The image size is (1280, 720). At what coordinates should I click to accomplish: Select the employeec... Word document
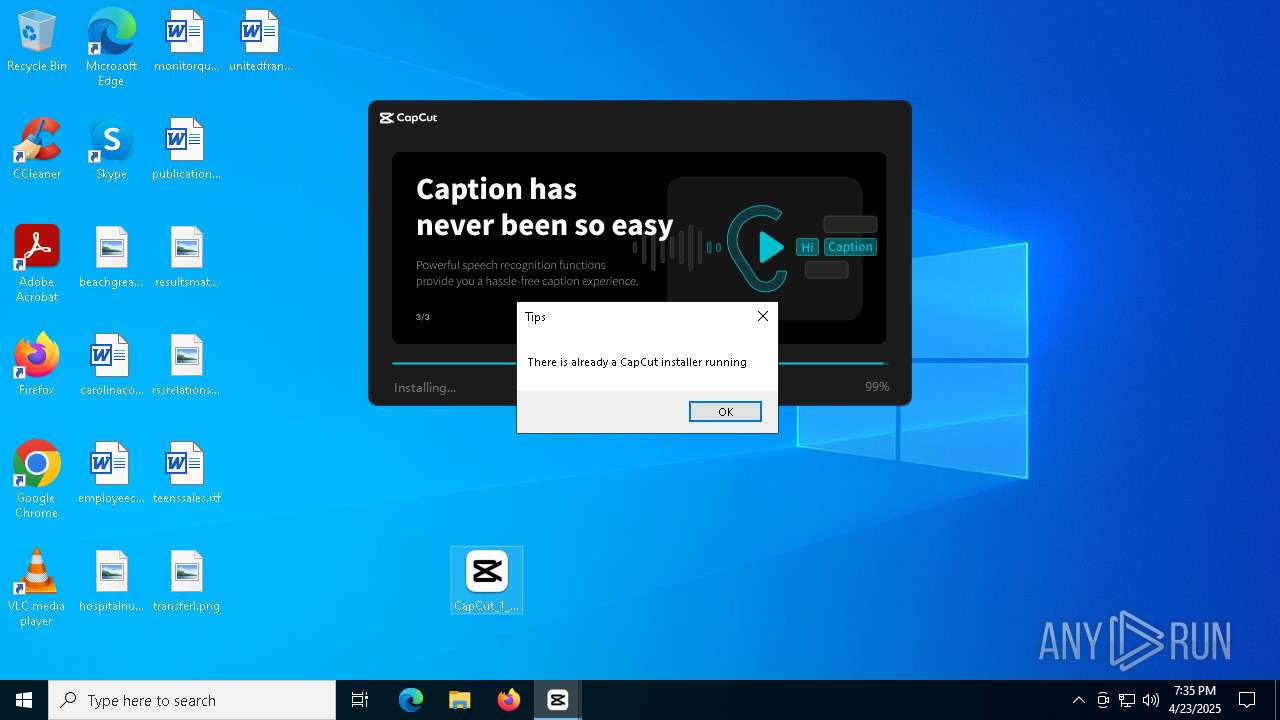click(111, 474)
